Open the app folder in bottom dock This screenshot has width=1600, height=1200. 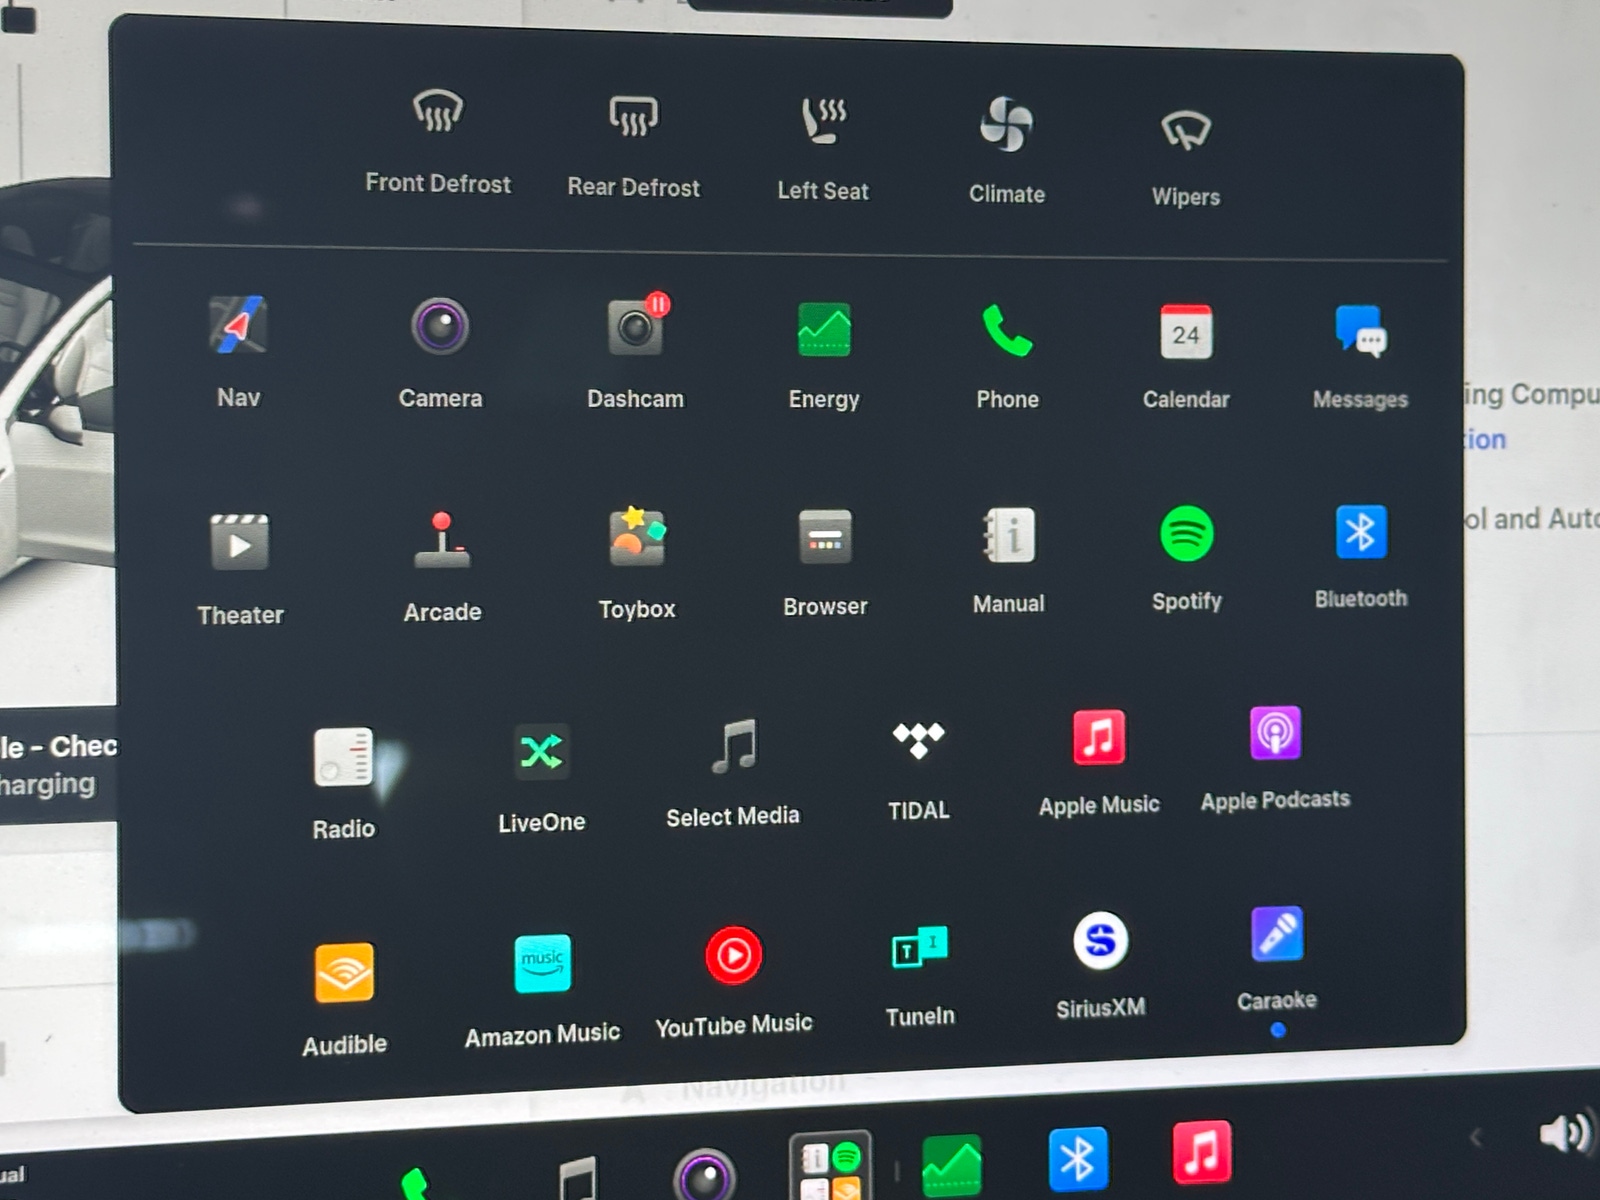click(x=830, y=1166)
